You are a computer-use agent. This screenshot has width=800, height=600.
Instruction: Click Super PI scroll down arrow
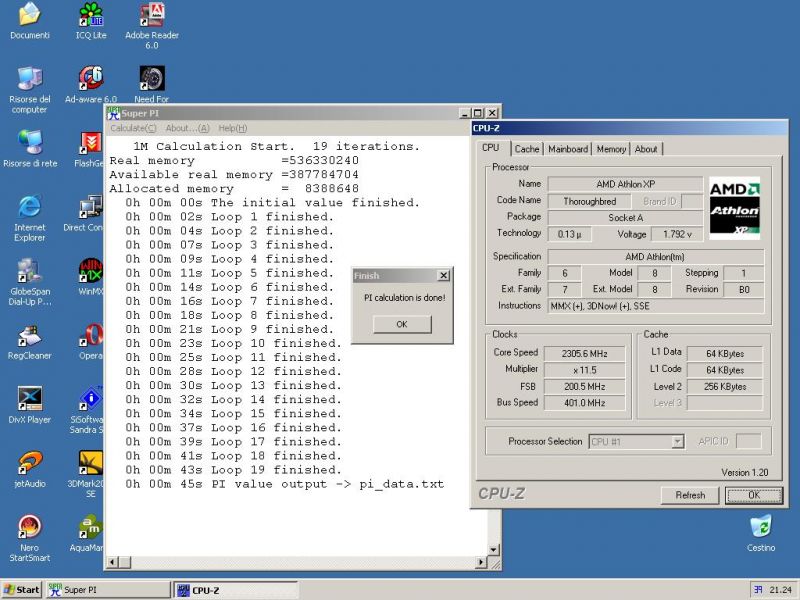click(493, 550)
